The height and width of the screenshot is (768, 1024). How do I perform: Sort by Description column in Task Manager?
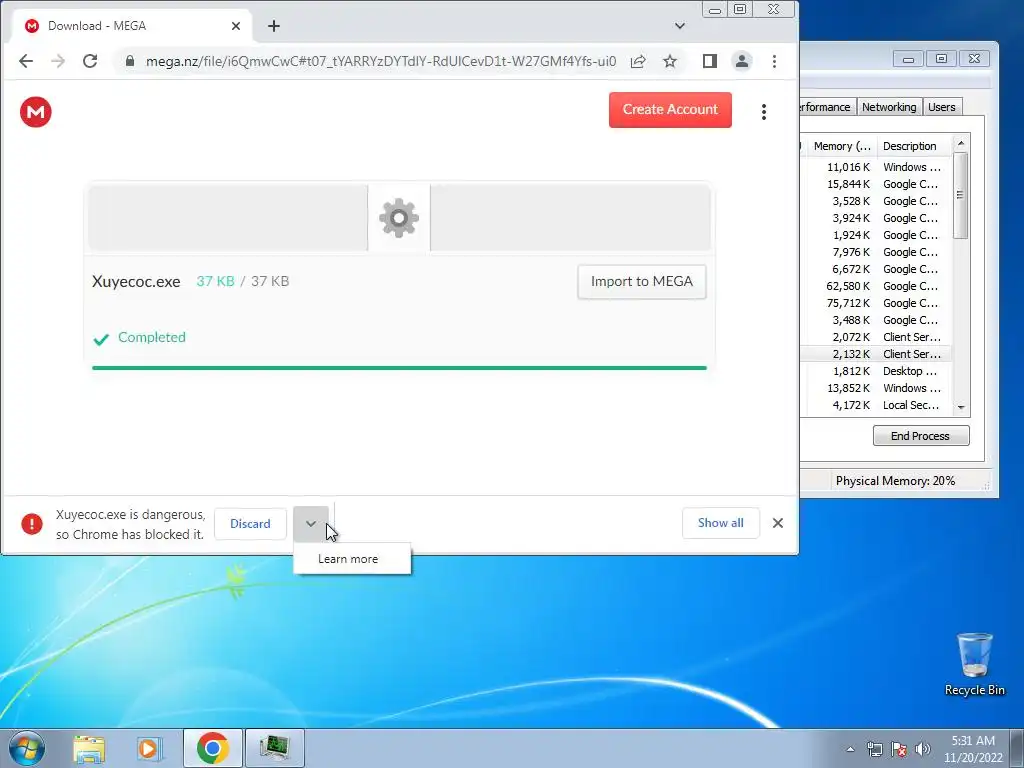914,146
